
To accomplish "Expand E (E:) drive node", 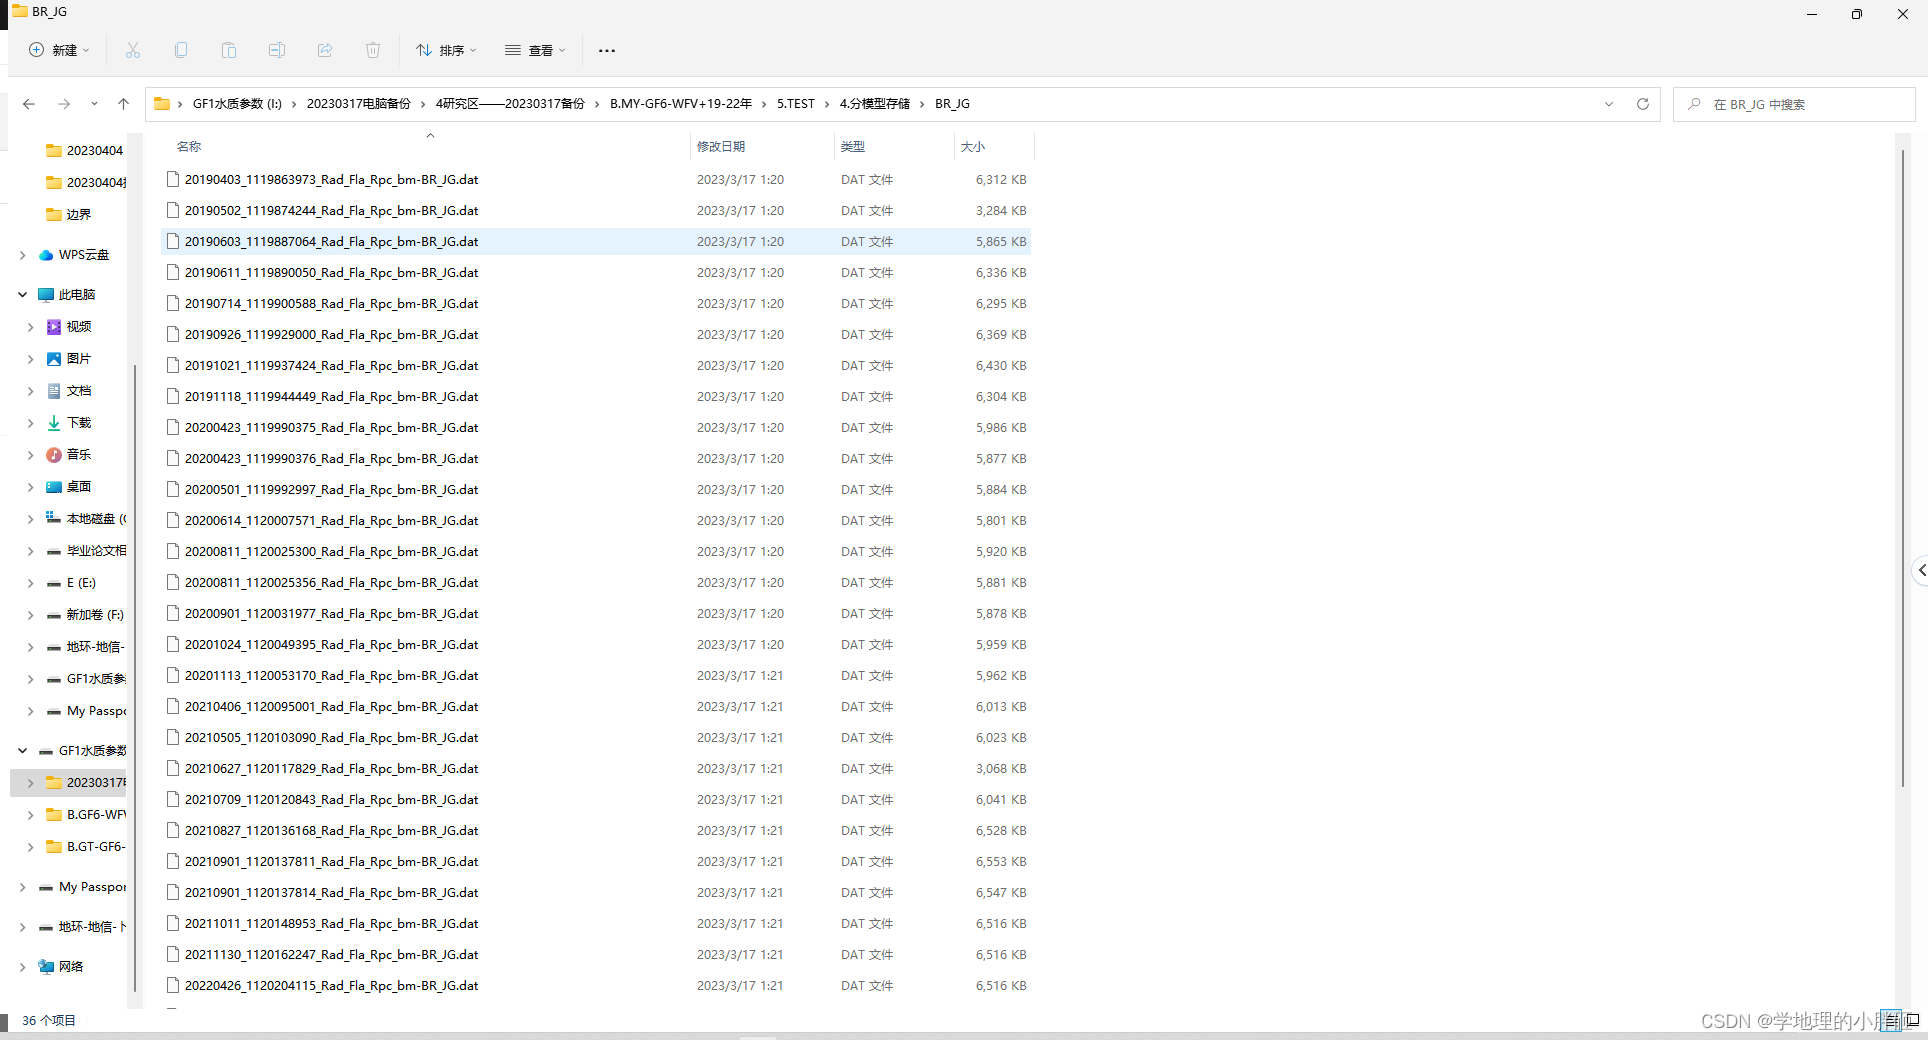I will (x=30, y=583).
